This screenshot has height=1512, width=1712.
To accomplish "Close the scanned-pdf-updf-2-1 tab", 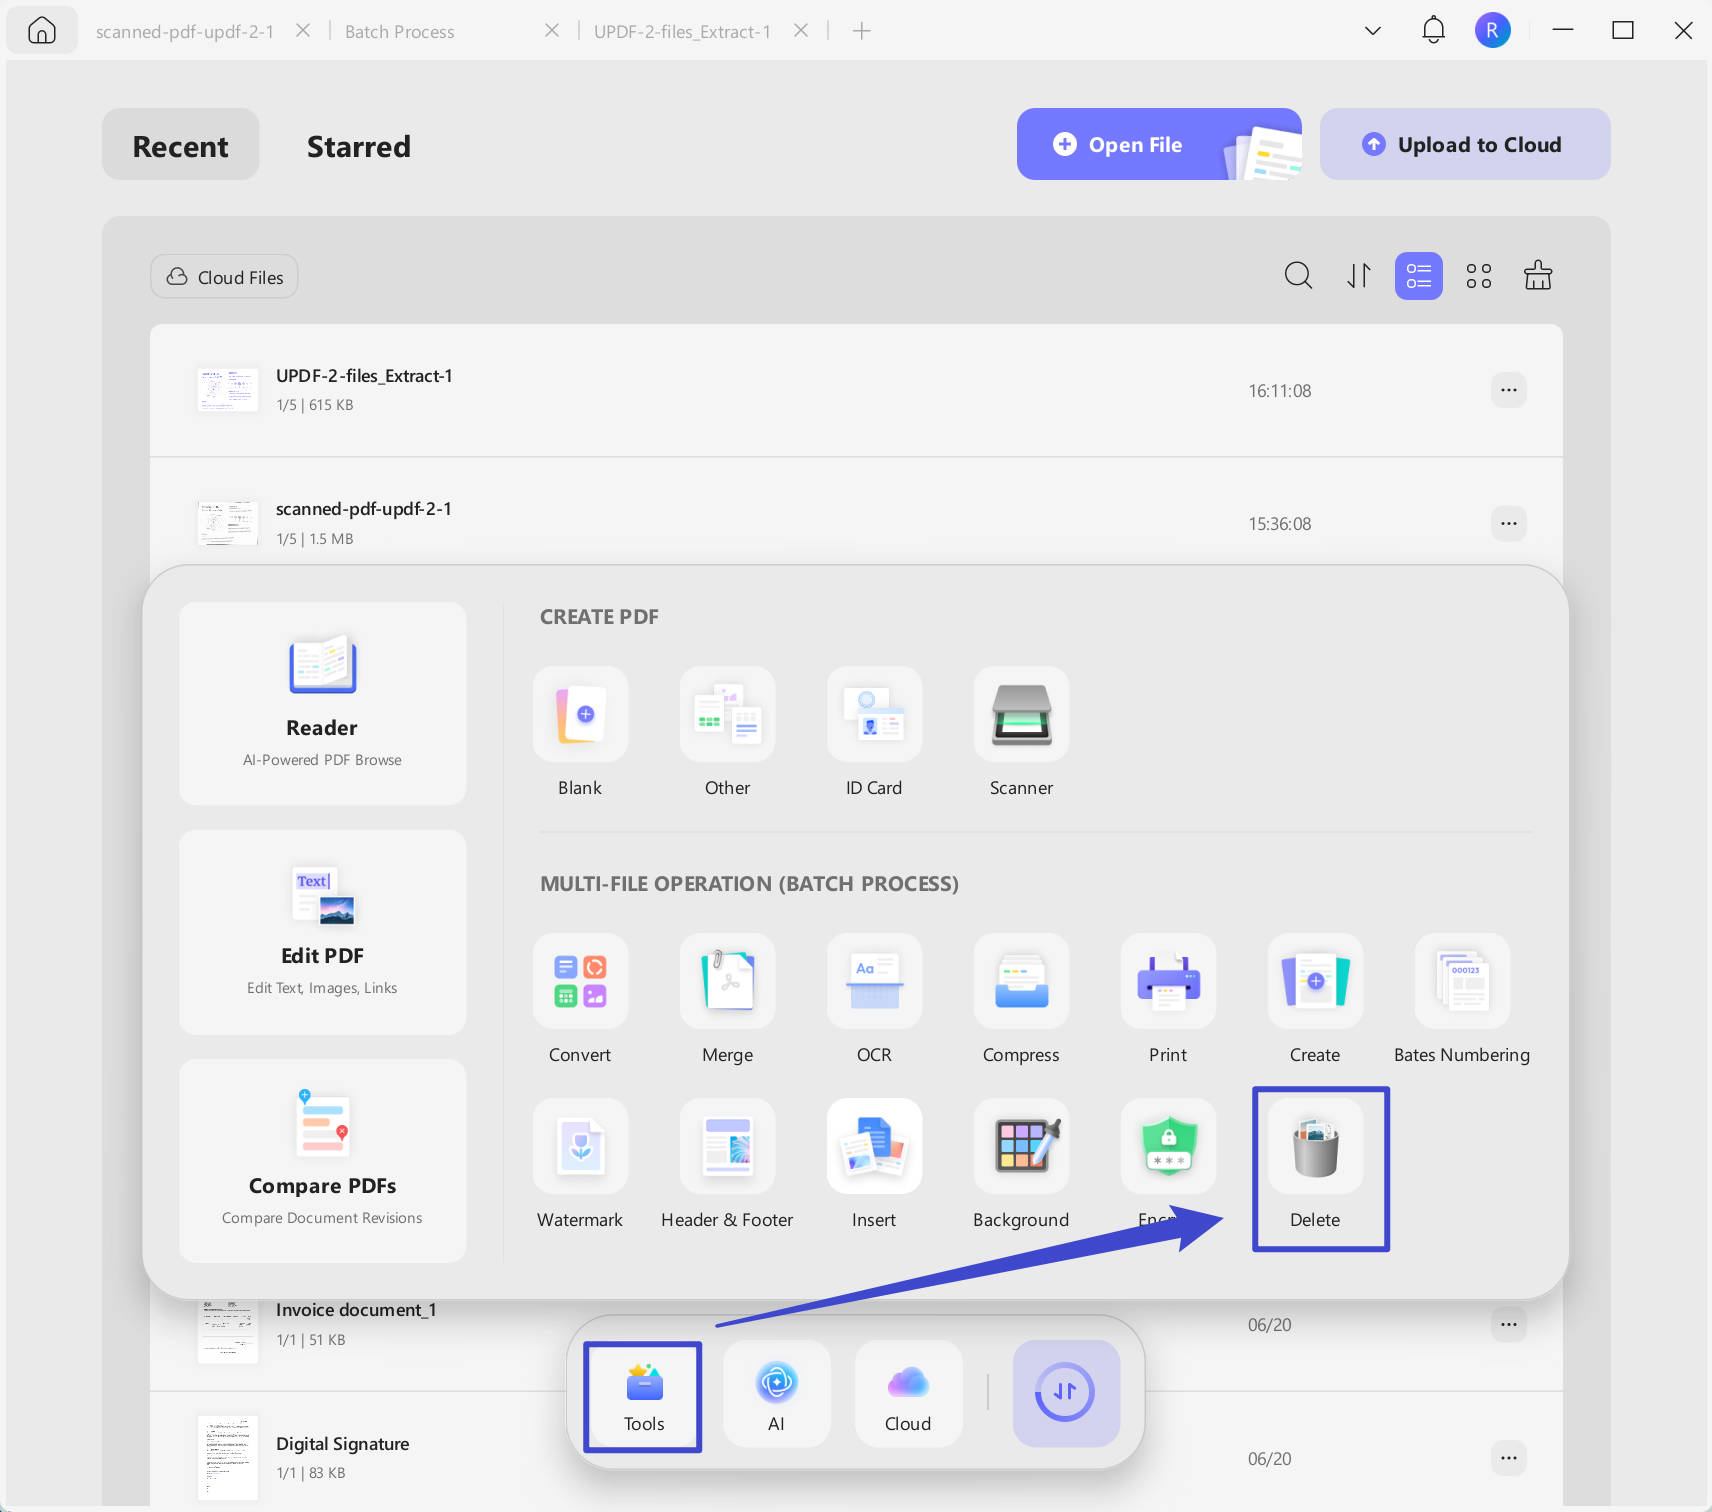I will [x=303, y=31].
